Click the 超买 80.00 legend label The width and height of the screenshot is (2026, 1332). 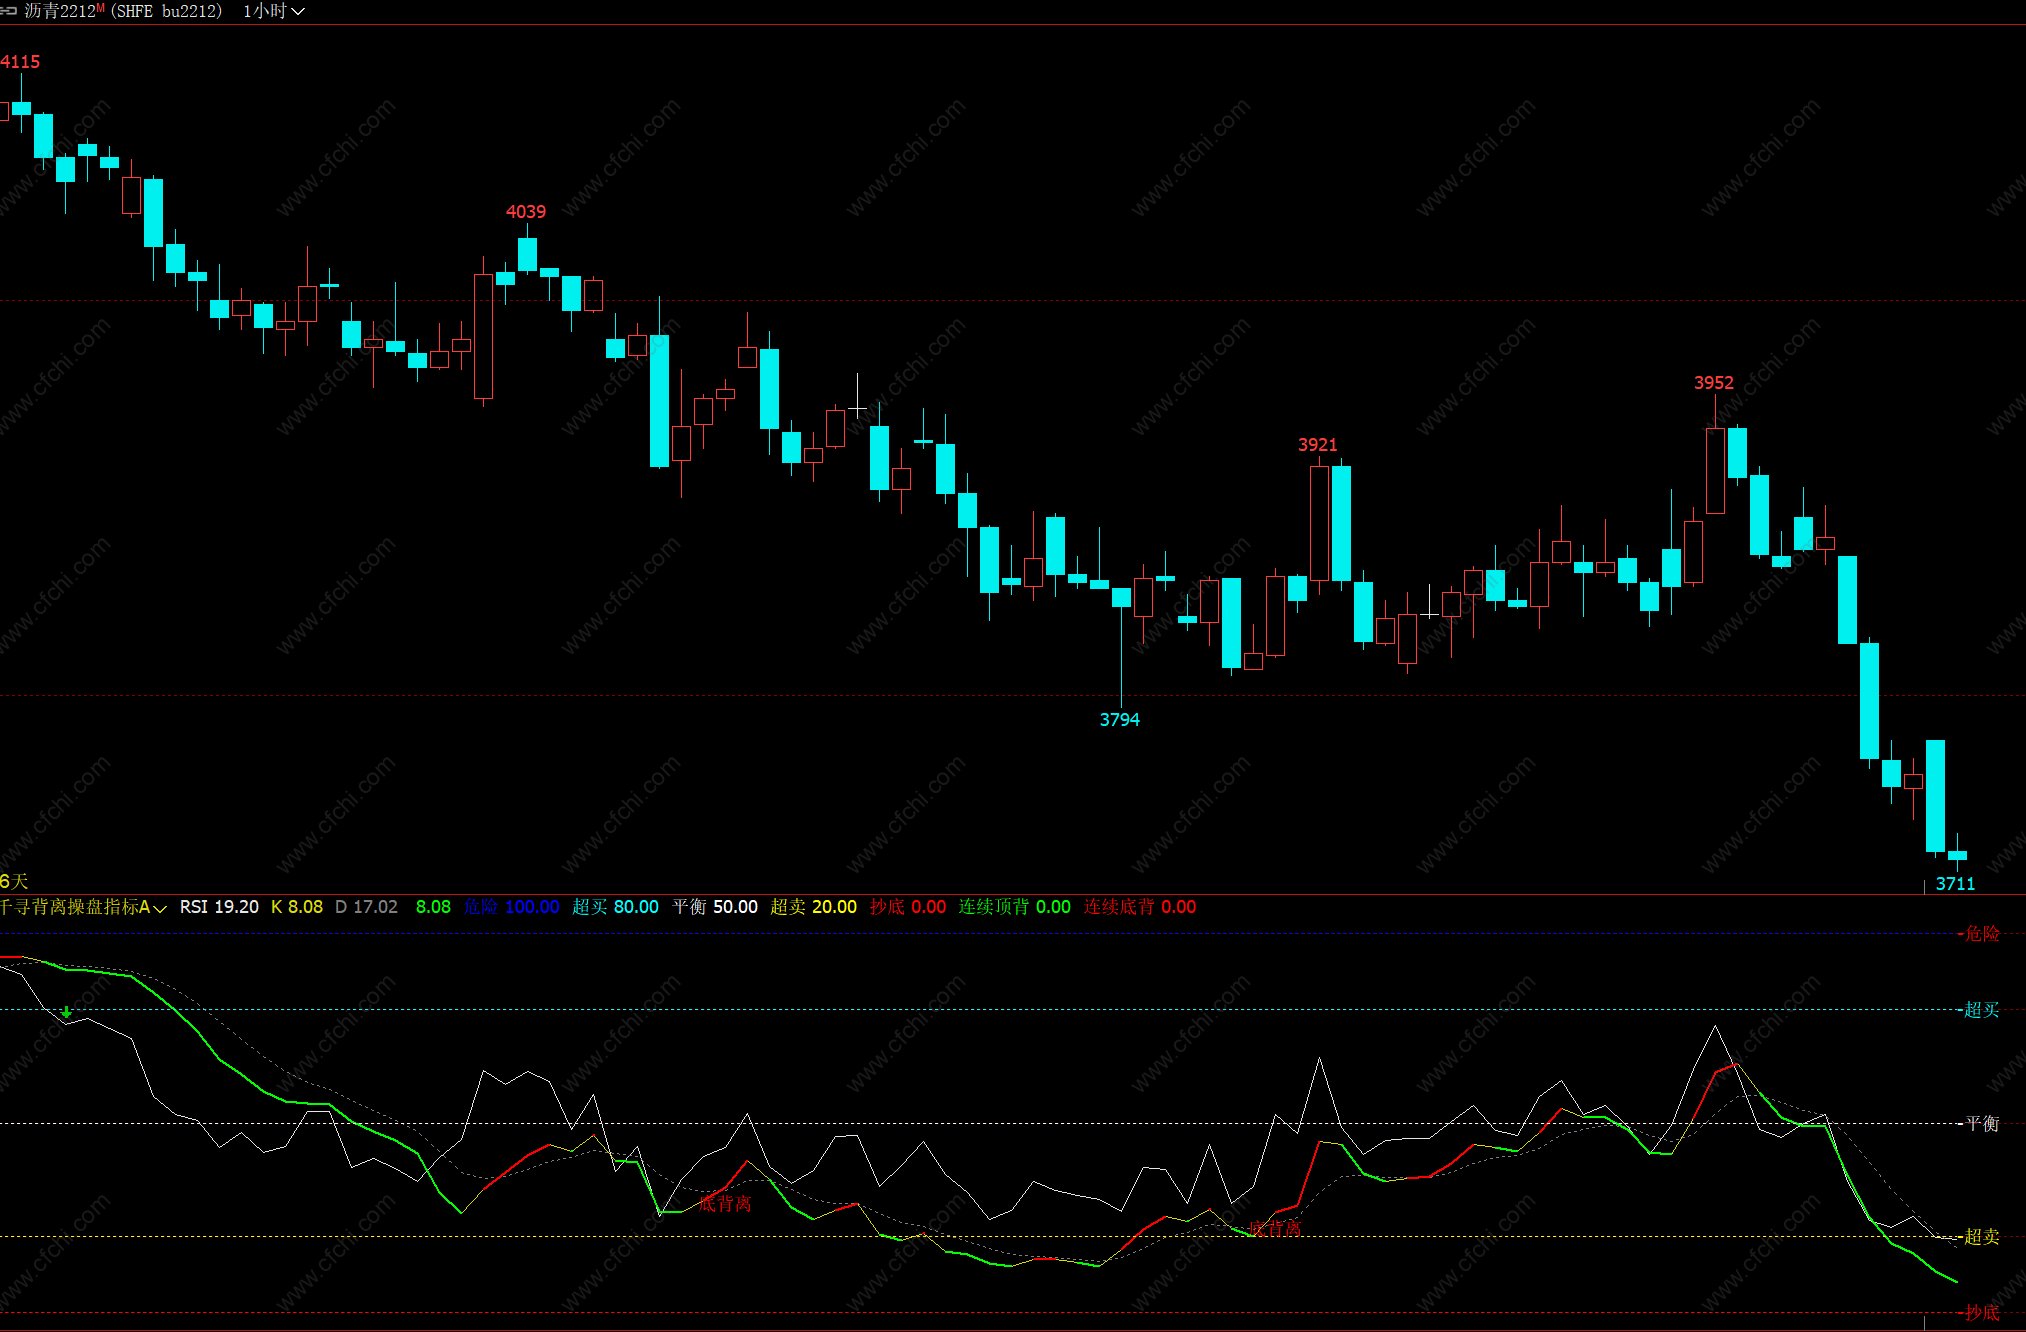615,907
